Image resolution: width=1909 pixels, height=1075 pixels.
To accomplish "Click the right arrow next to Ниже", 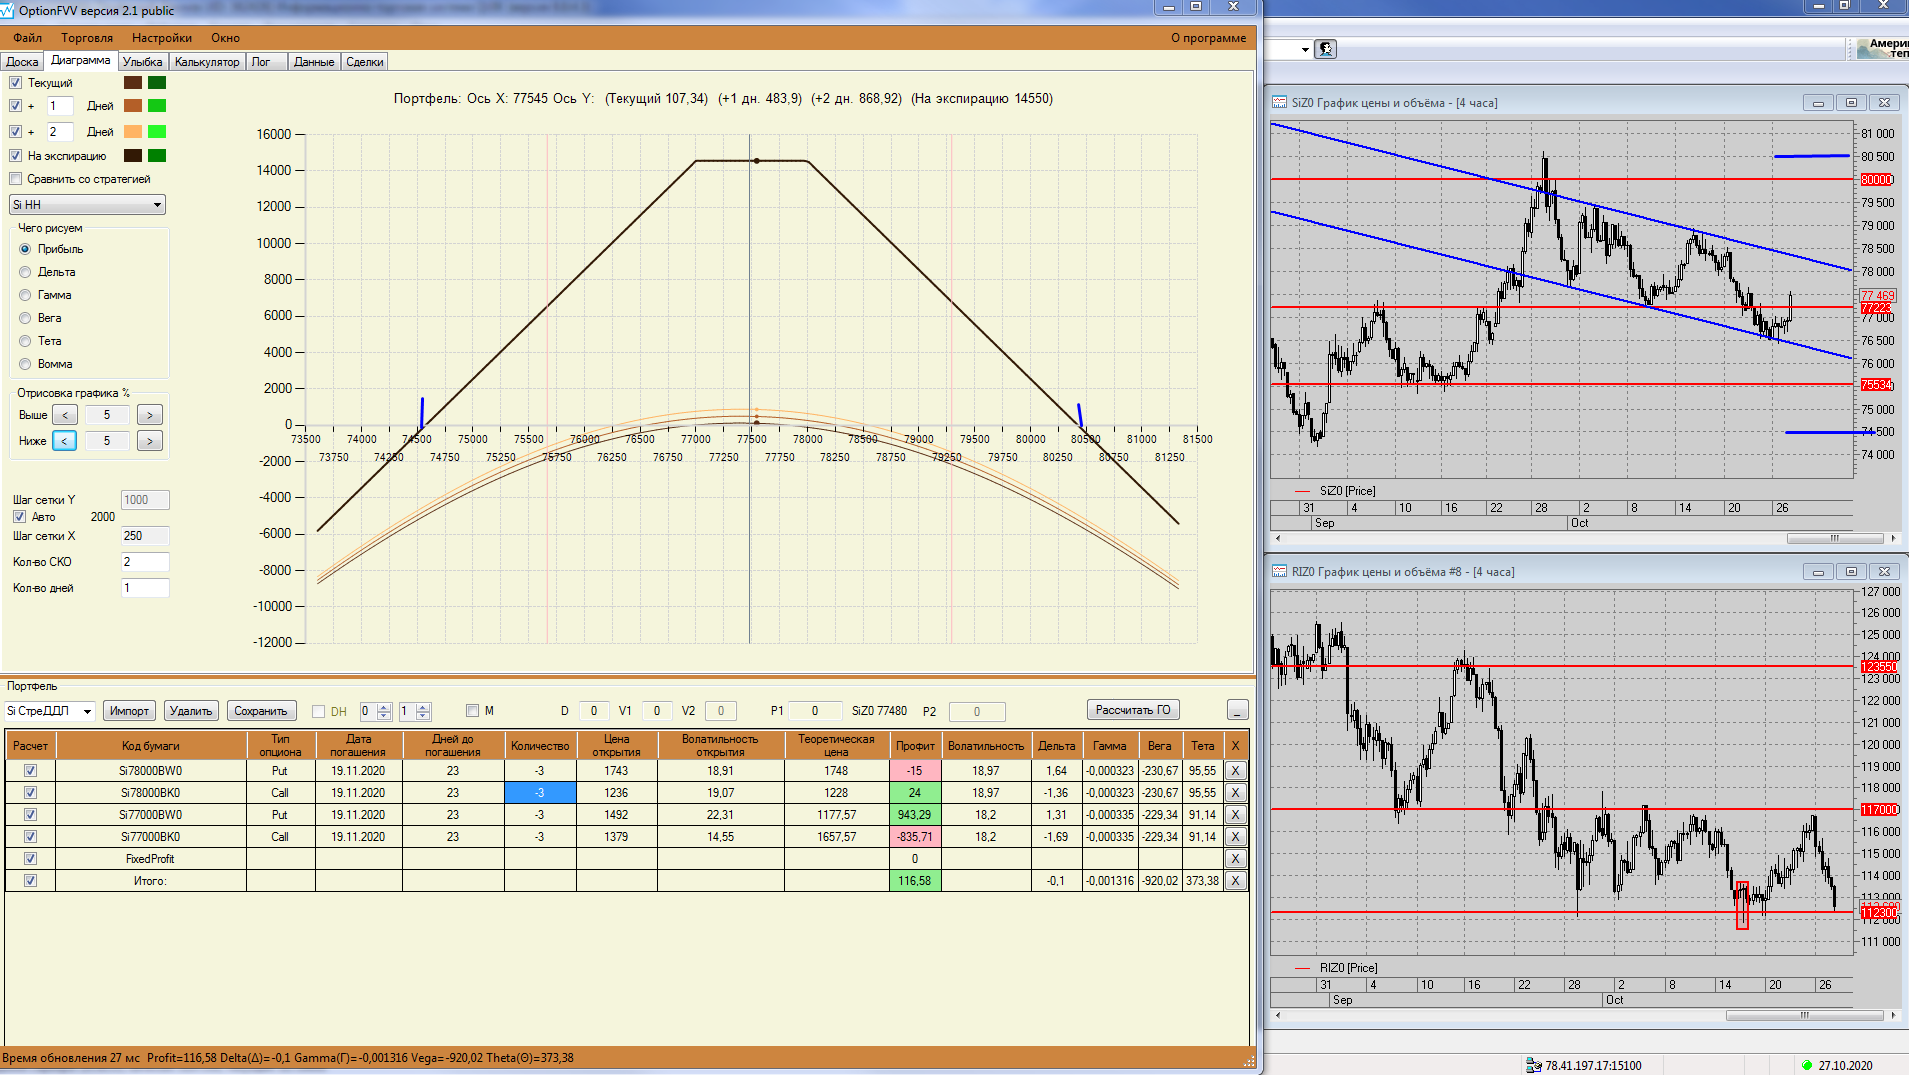I will (x=150, y=441).
